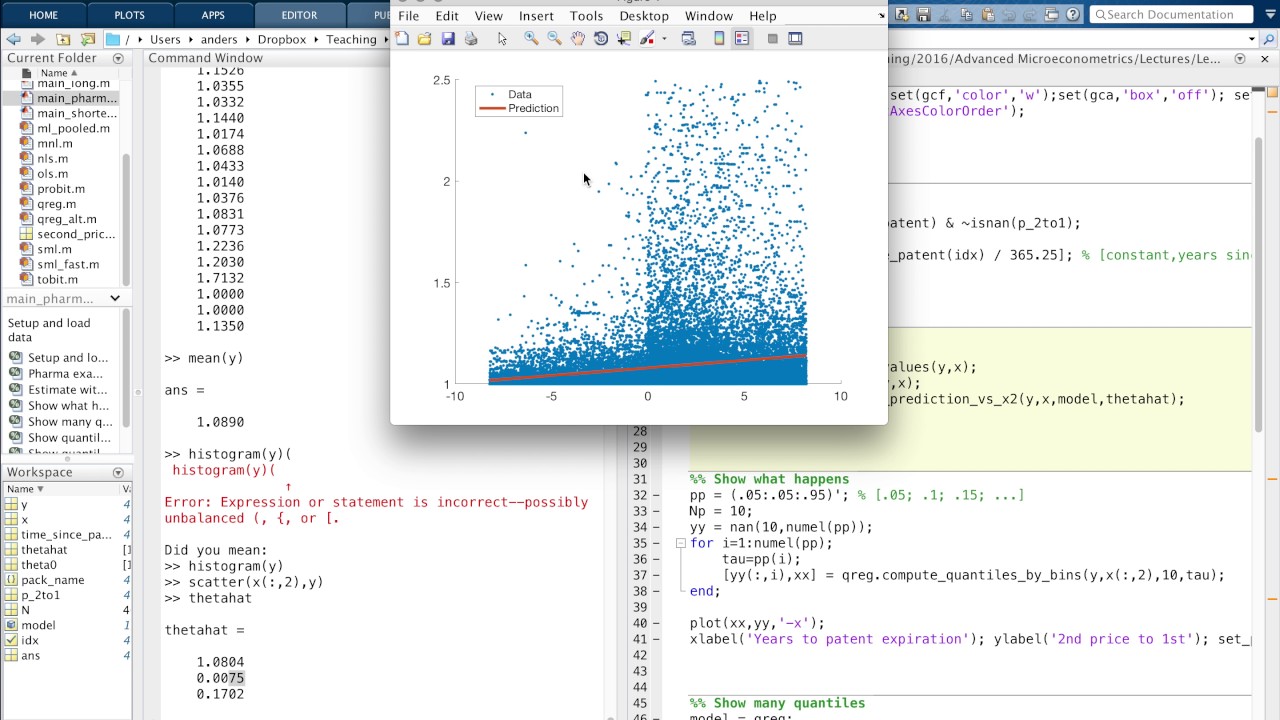Switch to the HOME ribbon tab
Screen dimensions: 1280x720
43,15
